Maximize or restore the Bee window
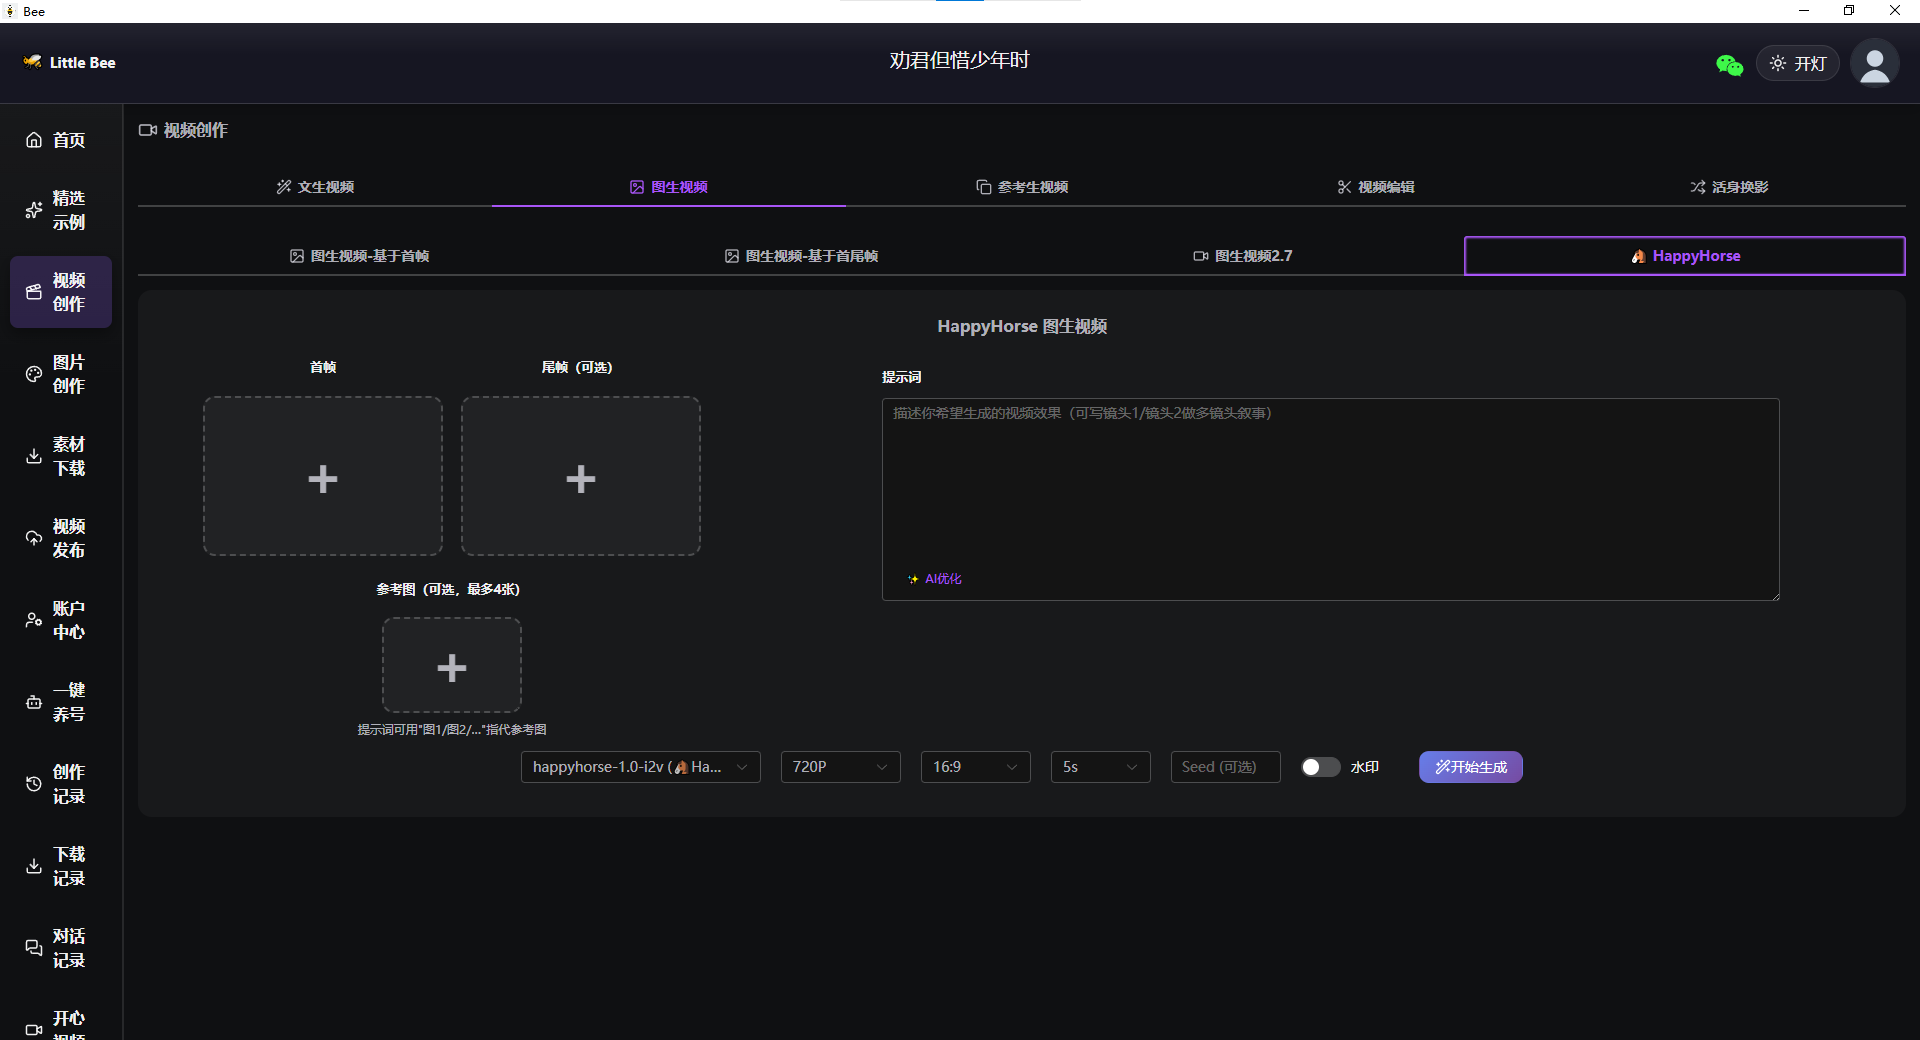This screenshot has width=1920, height=1040. point(1849,11)
